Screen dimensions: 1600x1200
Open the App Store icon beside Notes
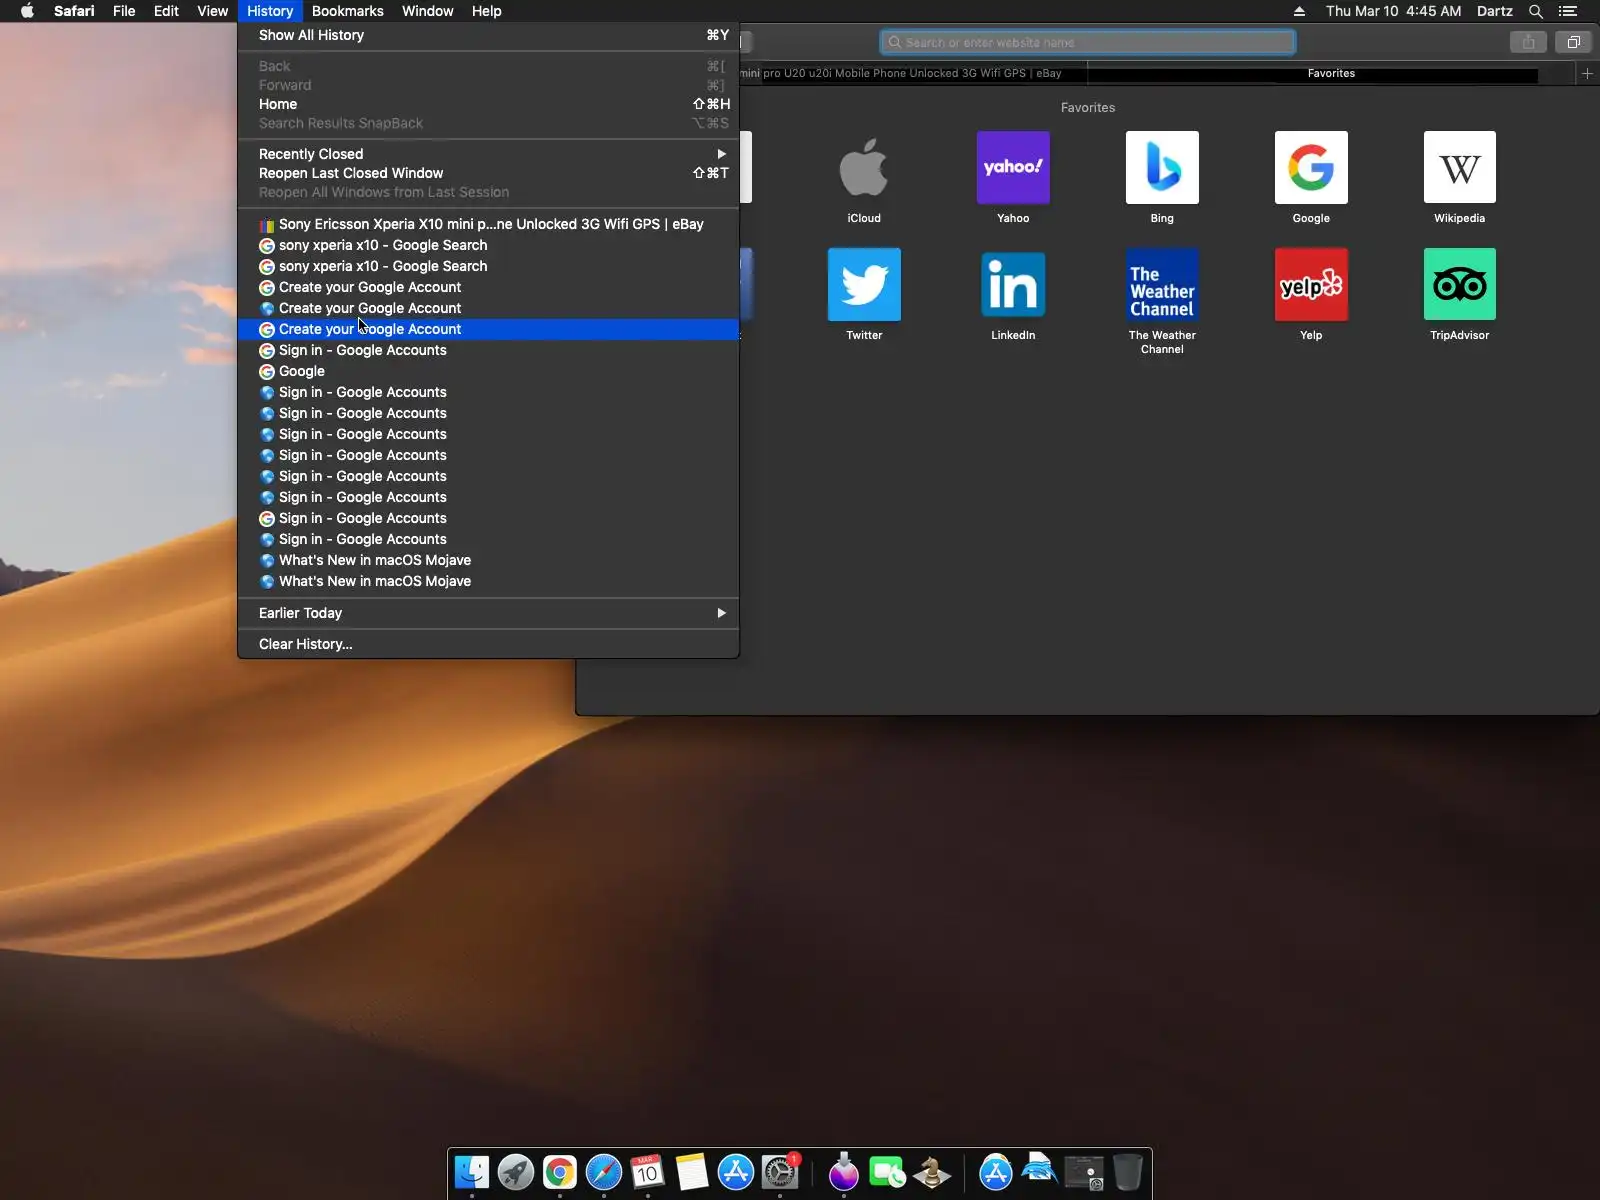pyautogui.click(x=736, y=1172)
